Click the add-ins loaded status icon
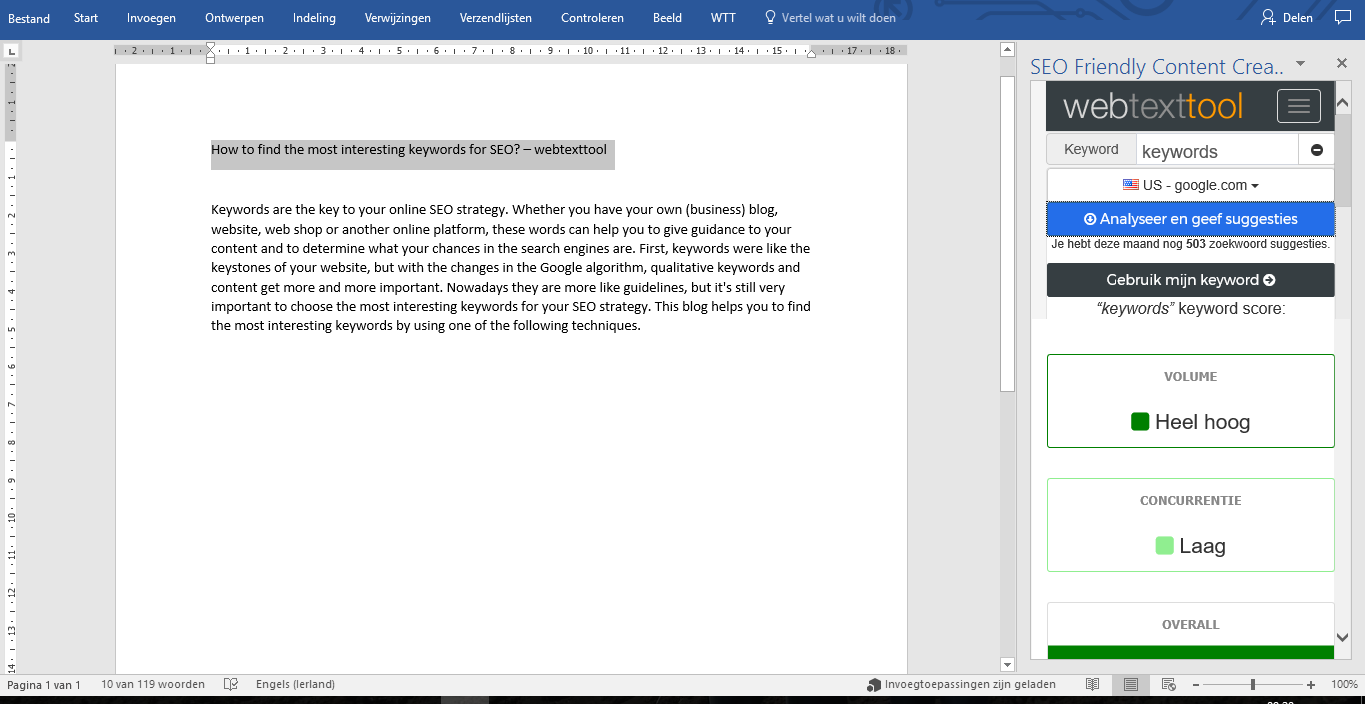This screenshot has height=704, width=1365. coord(875,685)
